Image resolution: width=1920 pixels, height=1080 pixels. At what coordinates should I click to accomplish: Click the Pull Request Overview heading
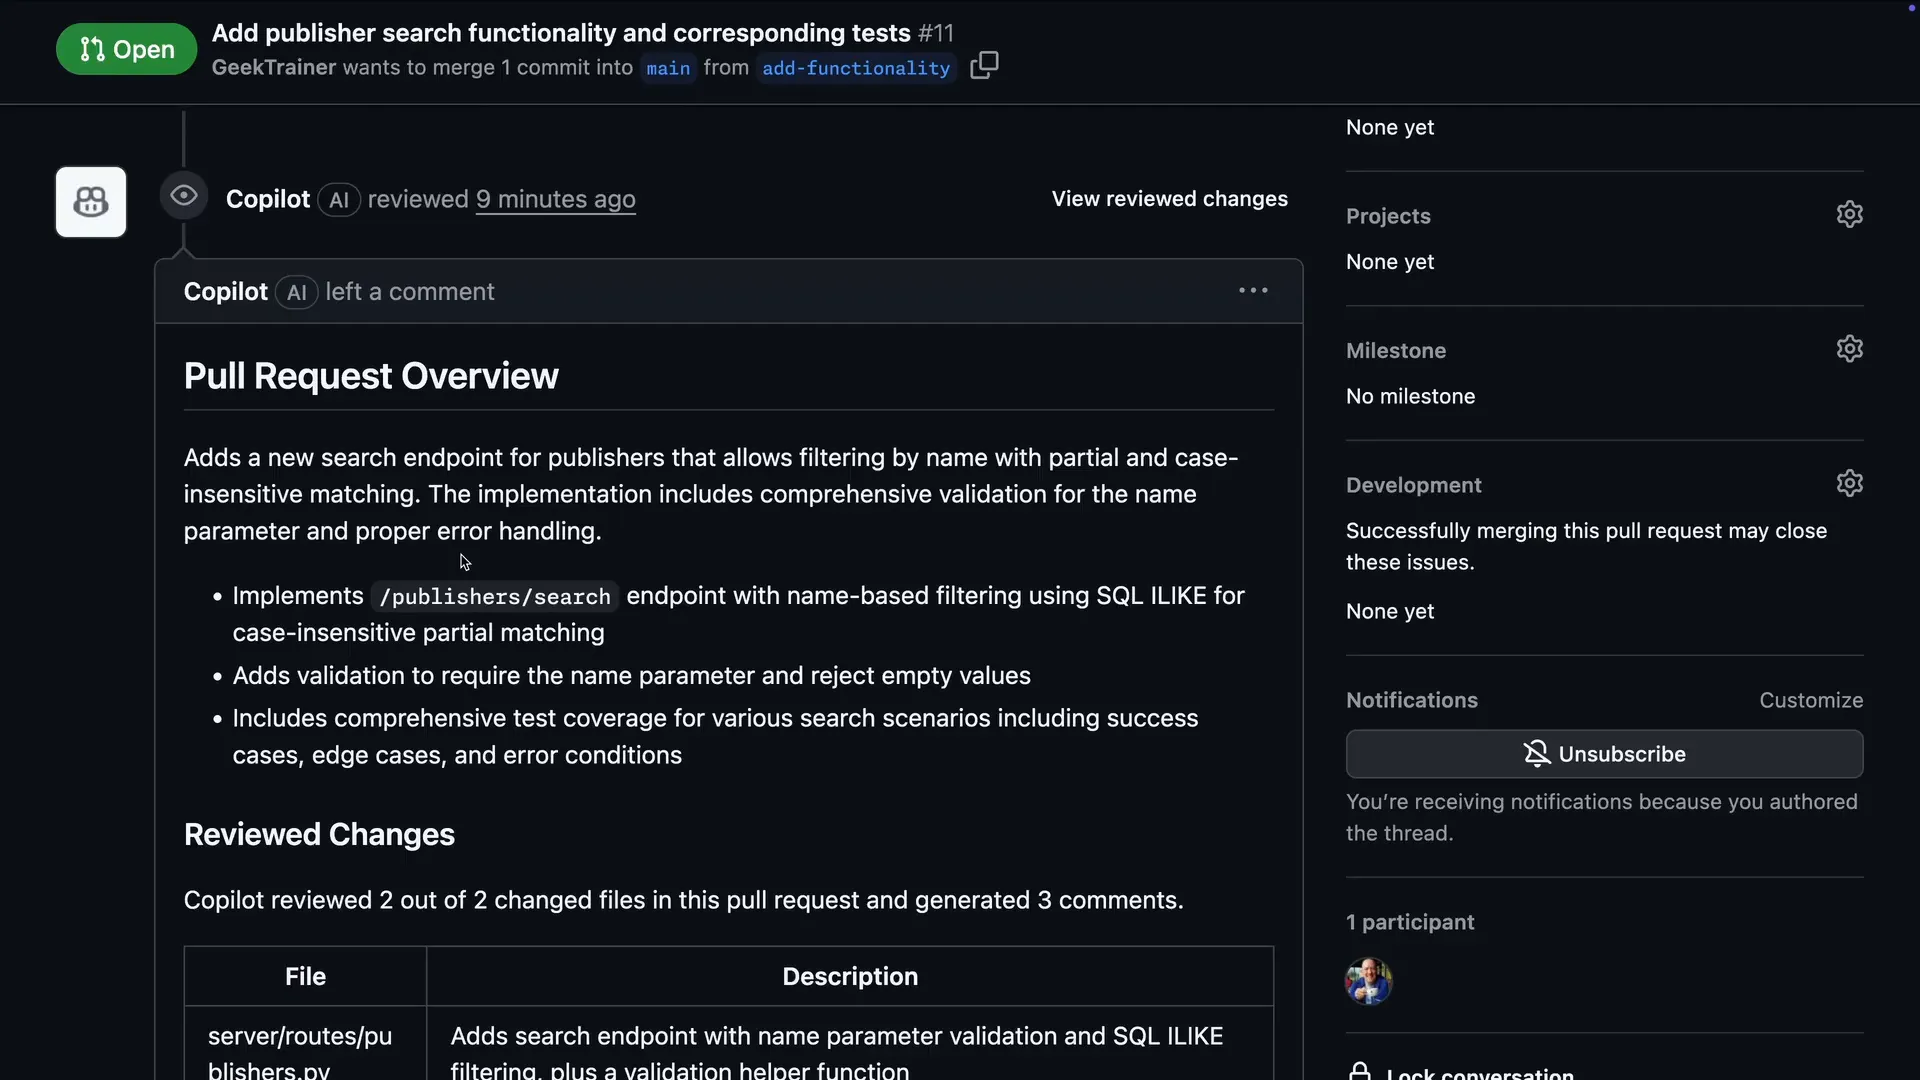[x=371, y=376]
